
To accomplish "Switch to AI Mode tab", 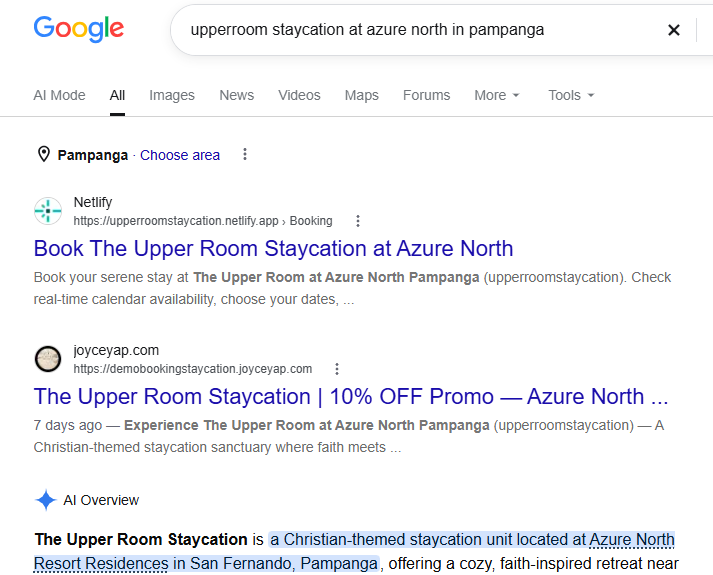I will pos(59,95).
